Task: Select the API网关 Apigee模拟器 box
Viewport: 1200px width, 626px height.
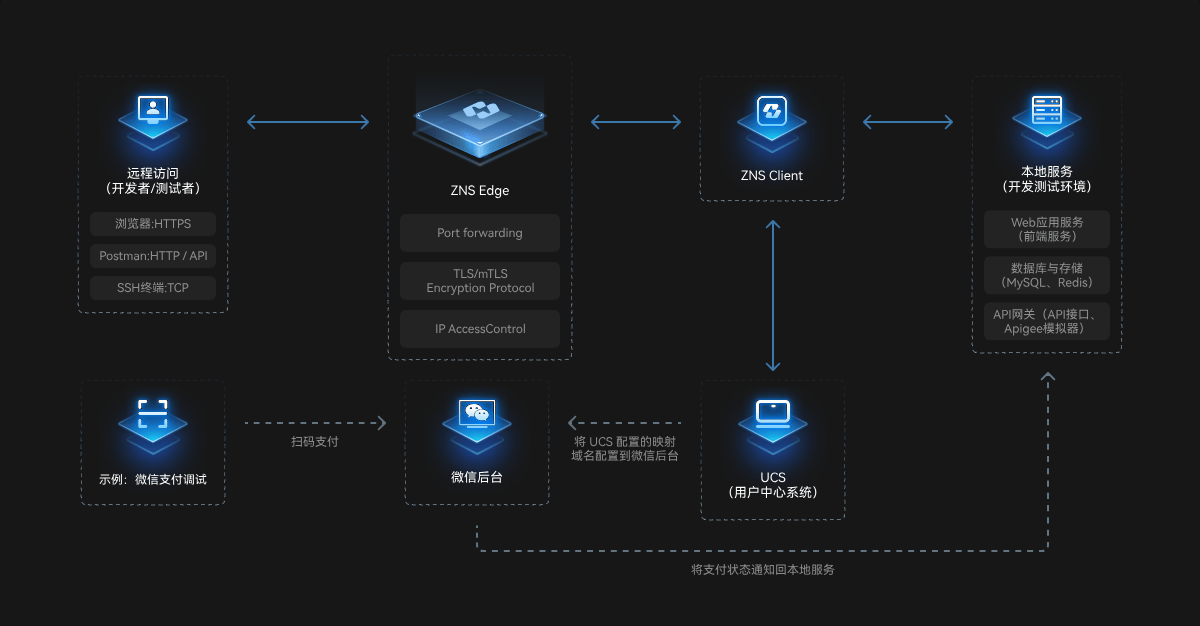Action: [1047, 321]
